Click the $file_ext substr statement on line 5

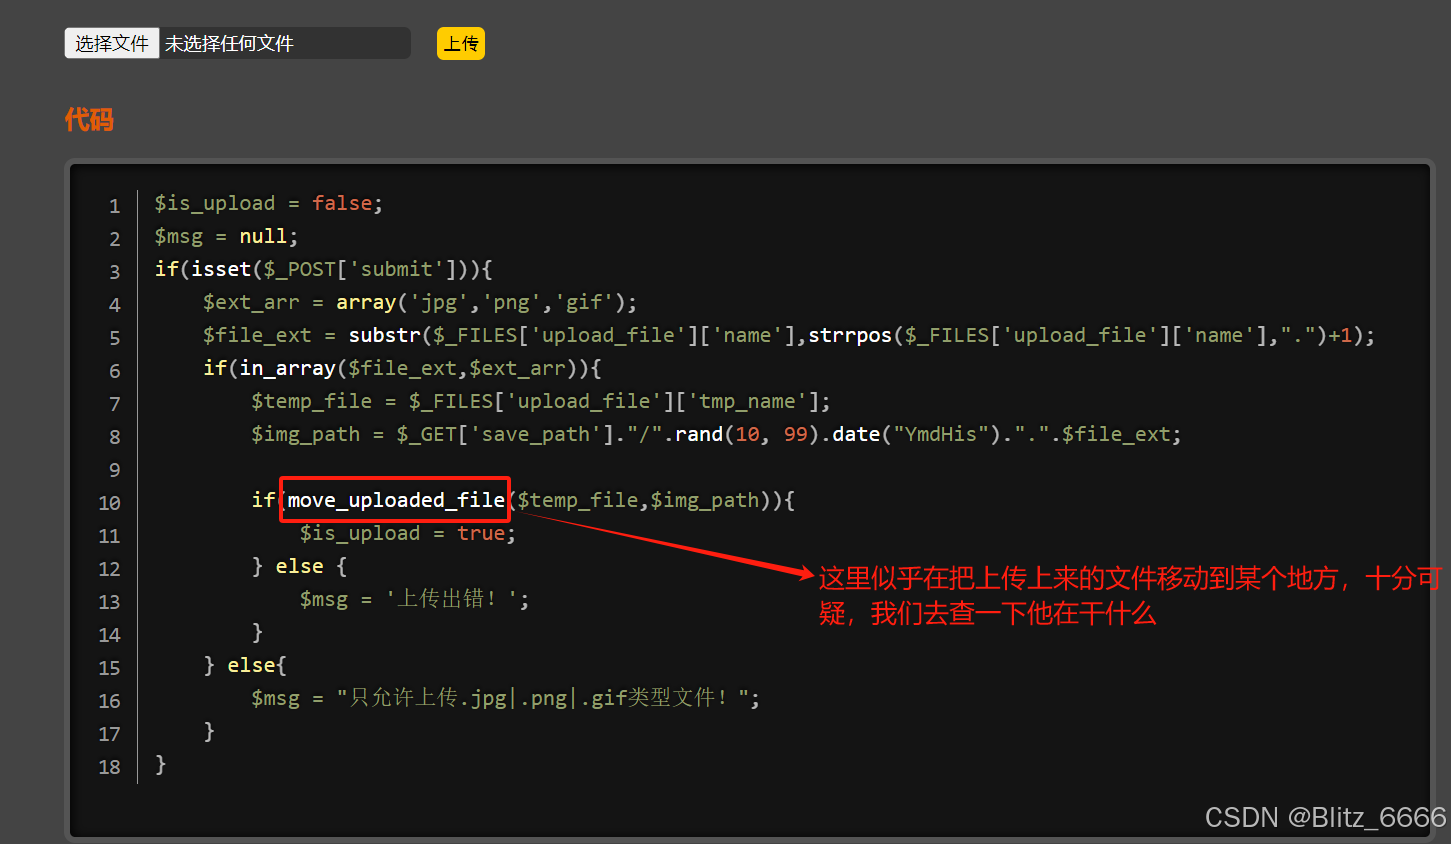click(x=789, y=335)
